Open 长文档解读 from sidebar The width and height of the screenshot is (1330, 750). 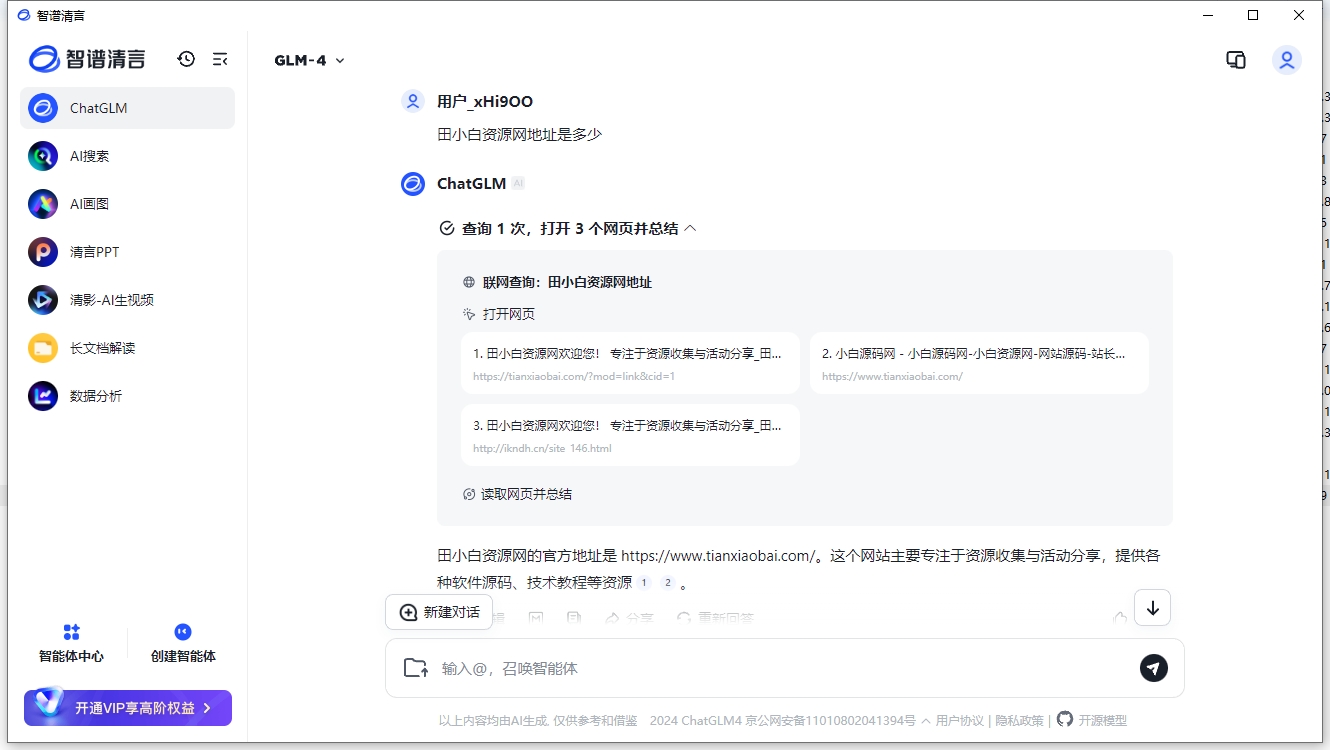[127, 348]
